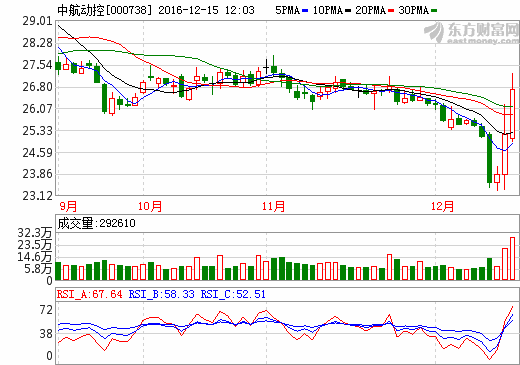The width and height of the screenshot is (520, 365).
Task: Click the 25.33 price axis label
Action: click(38, 131)
